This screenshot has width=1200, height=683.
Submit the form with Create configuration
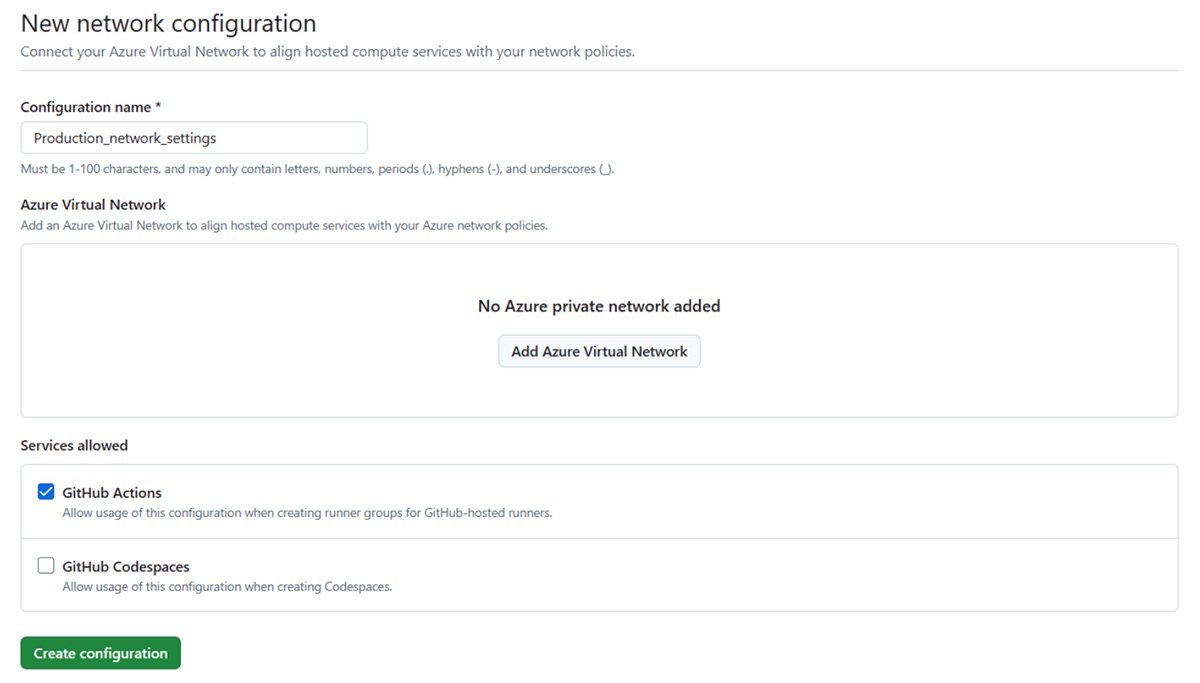point(100,652)
